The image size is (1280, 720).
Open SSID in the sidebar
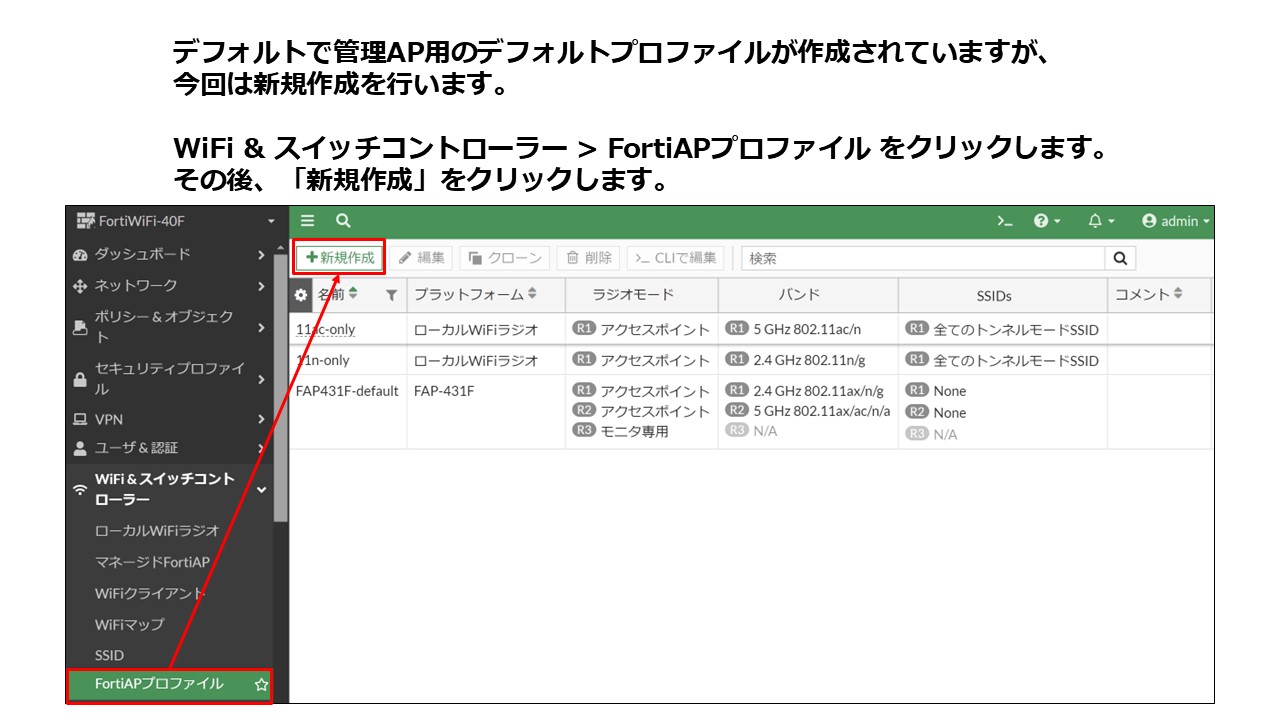pyautogui.click(x=109, y=655)
